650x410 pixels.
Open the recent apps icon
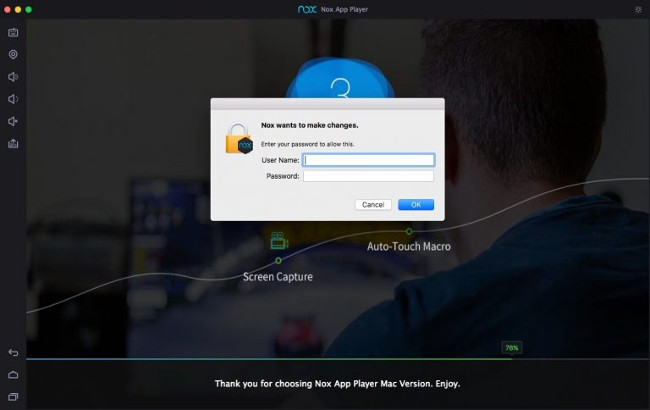tap(13, 397)
